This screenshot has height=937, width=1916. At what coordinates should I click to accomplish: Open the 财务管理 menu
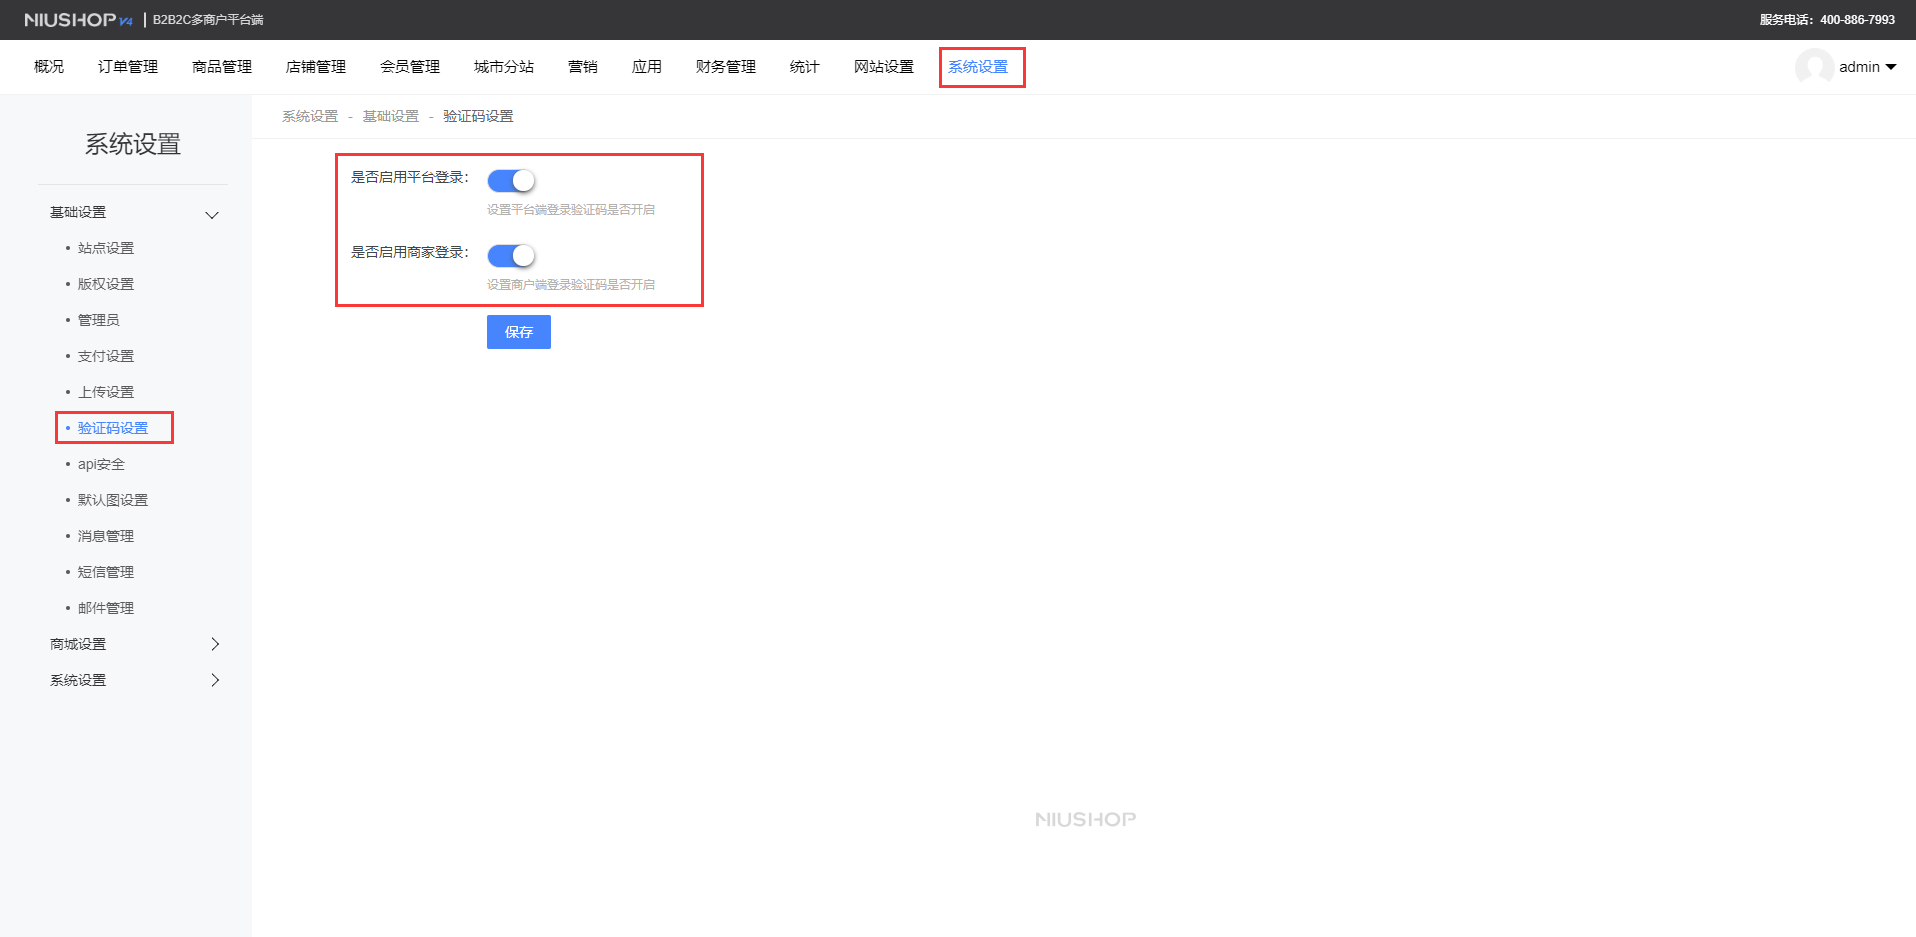click(726, 67)
